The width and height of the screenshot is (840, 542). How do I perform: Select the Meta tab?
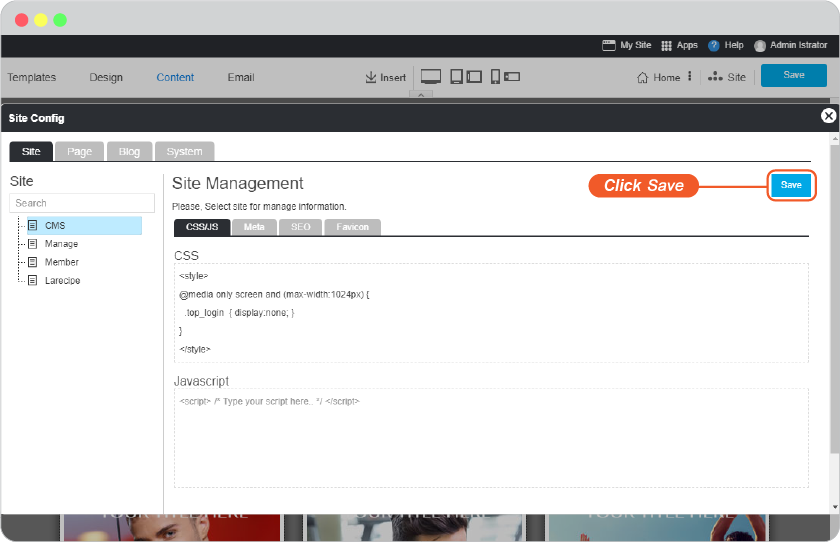(x=254, y=227)
